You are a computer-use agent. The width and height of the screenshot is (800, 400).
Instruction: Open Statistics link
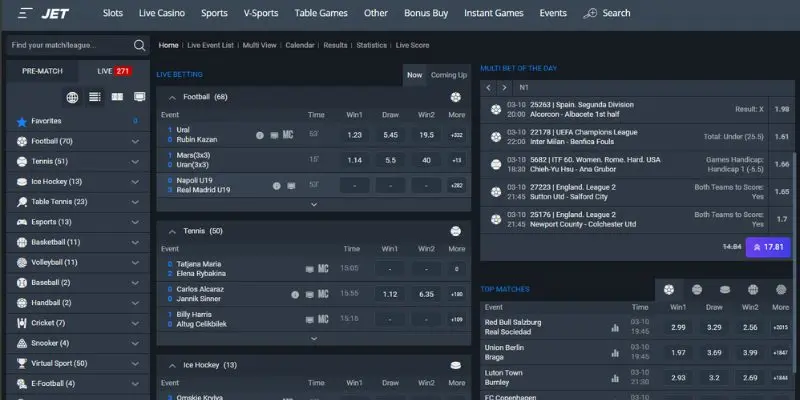click(371, 45)
